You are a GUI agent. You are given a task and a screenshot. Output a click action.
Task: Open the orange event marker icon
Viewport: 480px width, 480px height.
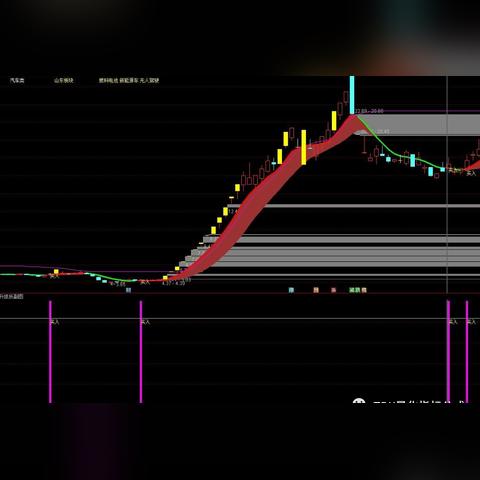316,290
